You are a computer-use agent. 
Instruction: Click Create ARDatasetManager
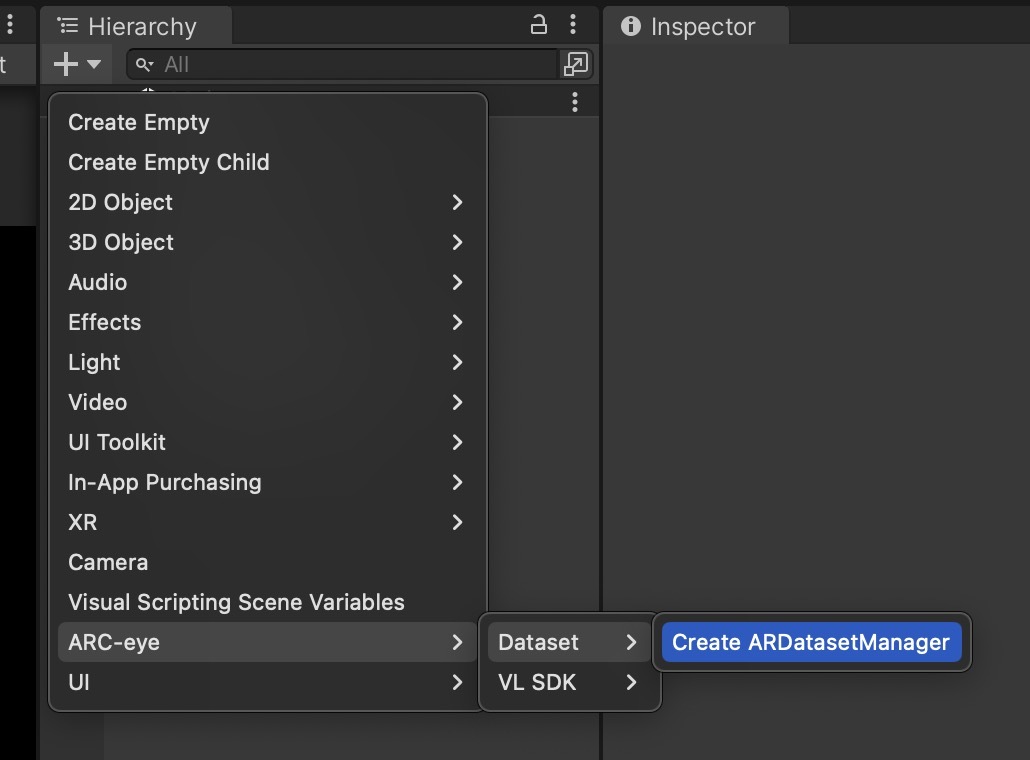[x=811, y=642]
